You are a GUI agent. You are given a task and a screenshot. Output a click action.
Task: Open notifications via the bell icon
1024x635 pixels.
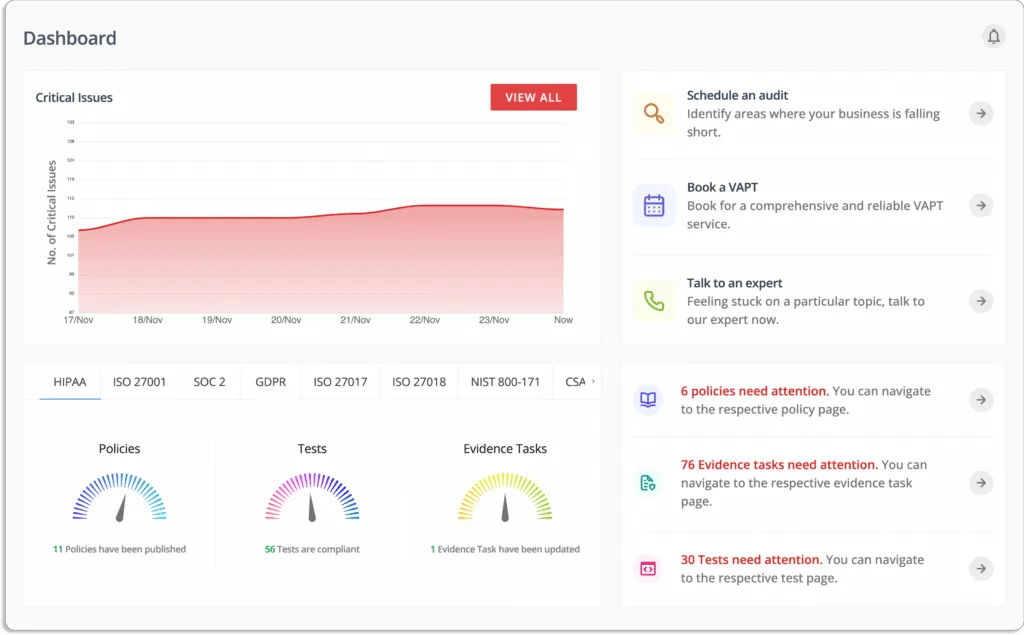994,36
